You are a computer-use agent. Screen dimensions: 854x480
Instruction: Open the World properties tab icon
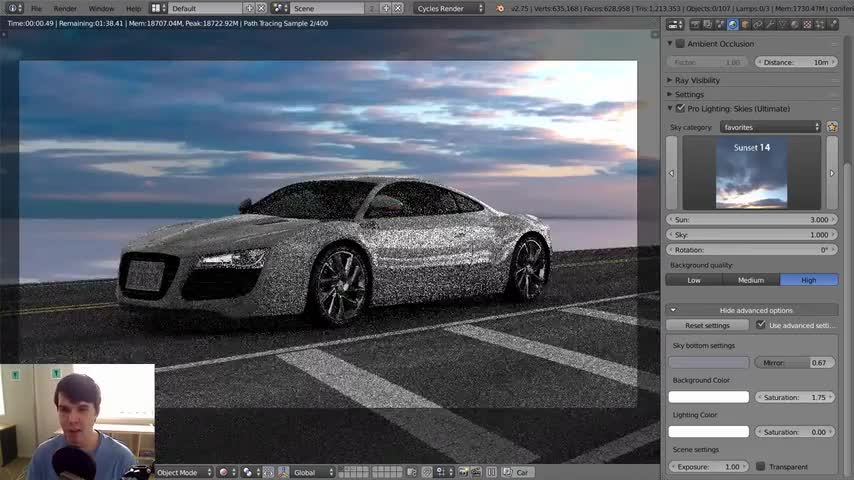pos(733,25)
